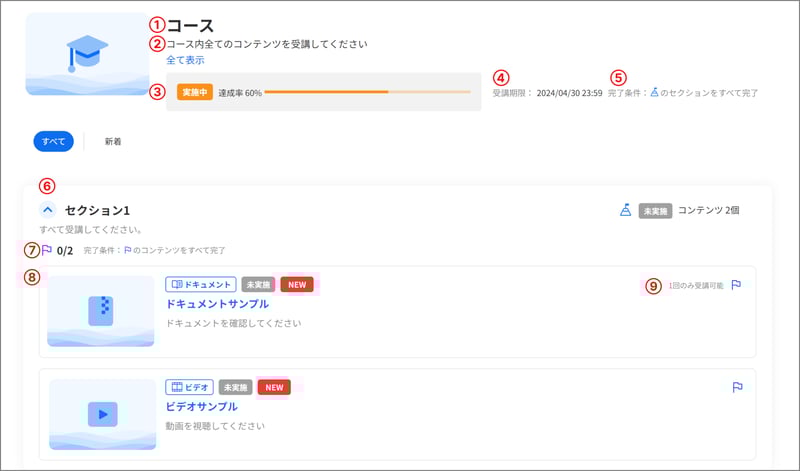Click the course progress bar
Image resolution: width=800 pixels, height=471 pixels.
pyautogui.click(x=367, y=92)
